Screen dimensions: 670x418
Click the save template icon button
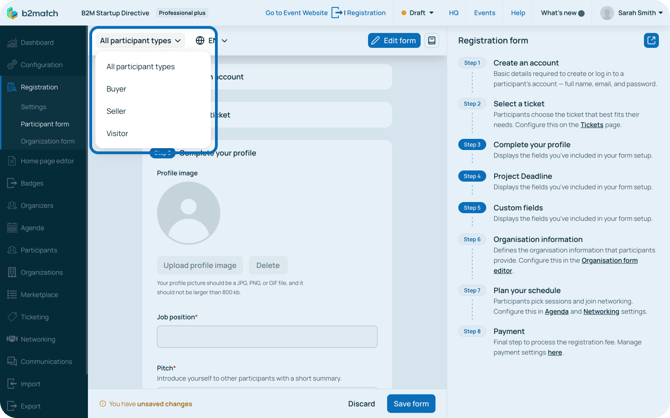432,41
